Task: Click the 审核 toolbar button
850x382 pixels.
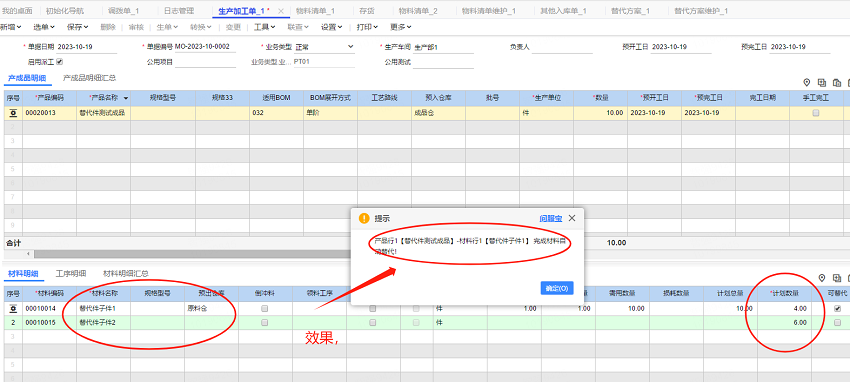Action: 137,27
